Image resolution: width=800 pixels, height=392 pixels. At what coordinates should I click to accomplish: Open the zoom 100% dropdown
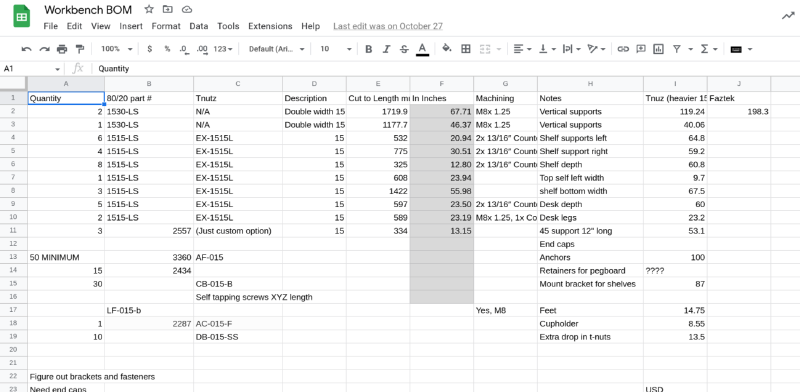point(116,49)
